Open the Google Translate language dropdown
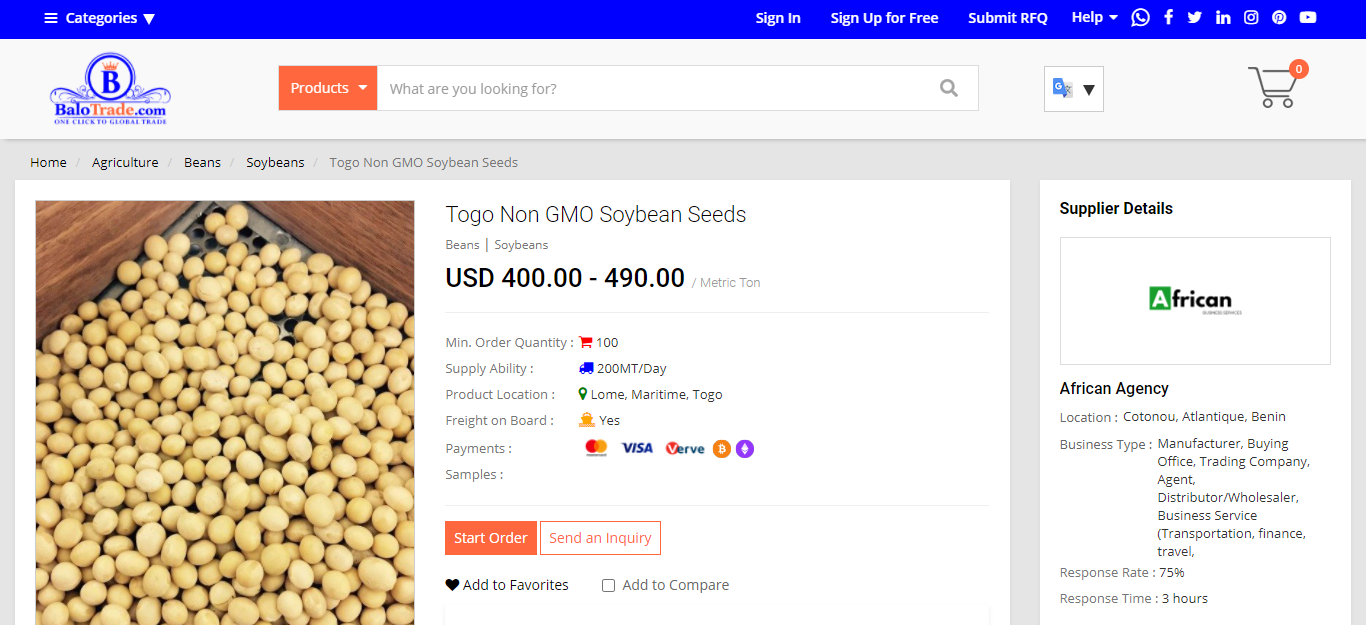The height and width of the screenshot is (625, 1366). (x=1074, y=89)
